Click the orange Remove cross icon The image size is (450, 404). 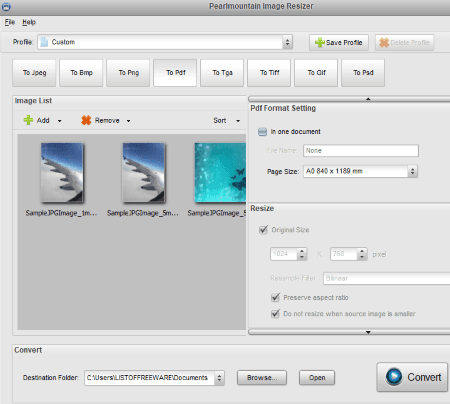click(86, 120)
